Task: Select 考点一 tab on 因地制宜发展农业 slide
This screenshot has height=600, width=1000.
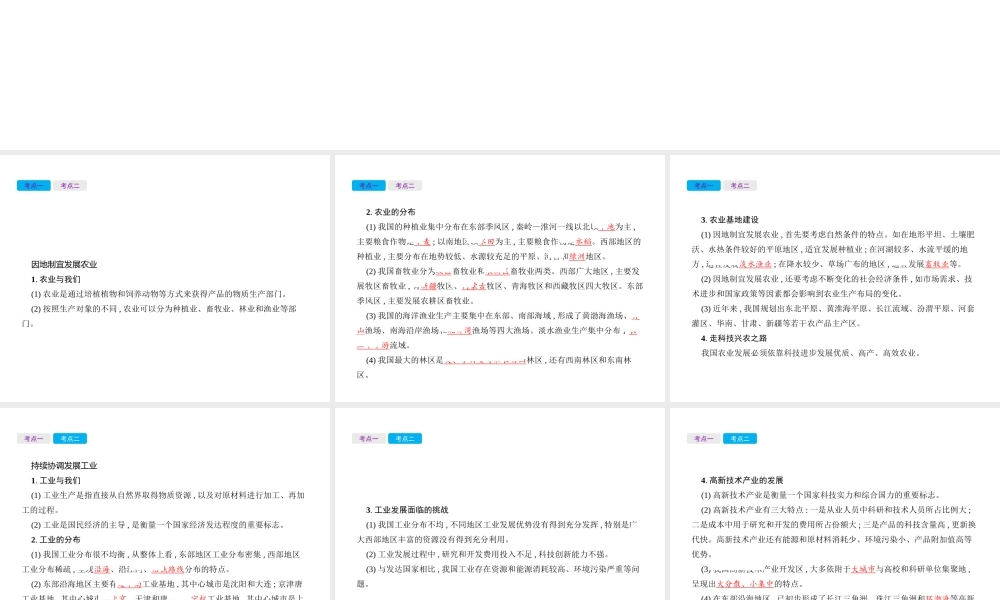Action: point(34,186)
